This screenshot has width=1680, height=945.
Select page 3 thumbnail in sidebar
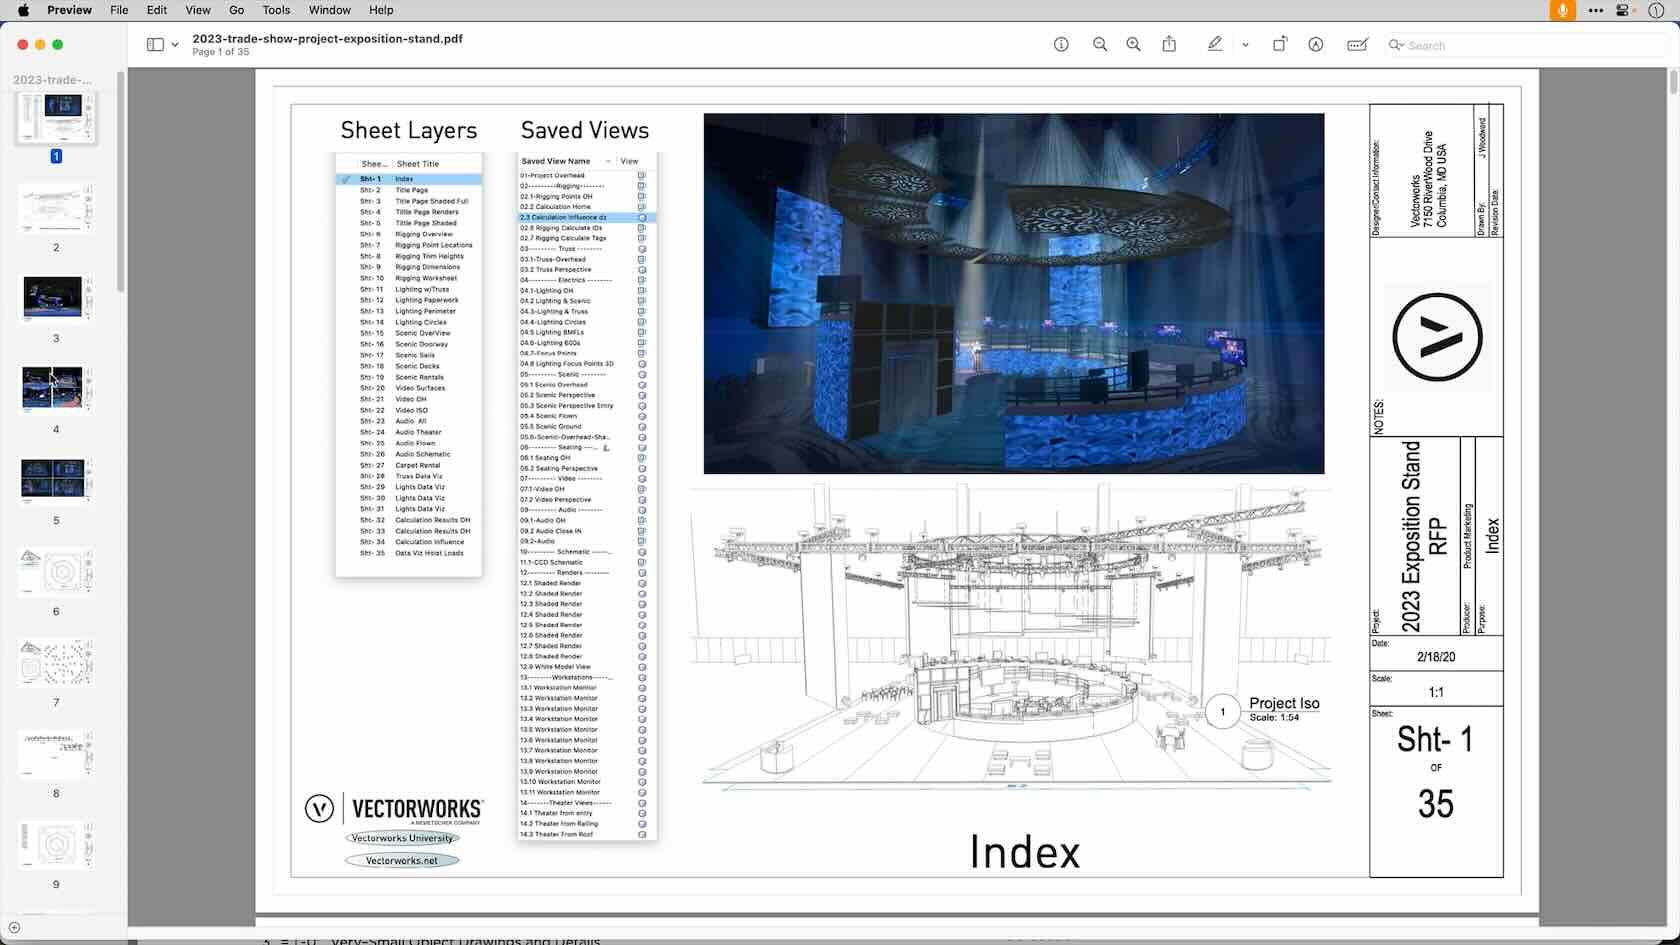click(x=55, y=297)
